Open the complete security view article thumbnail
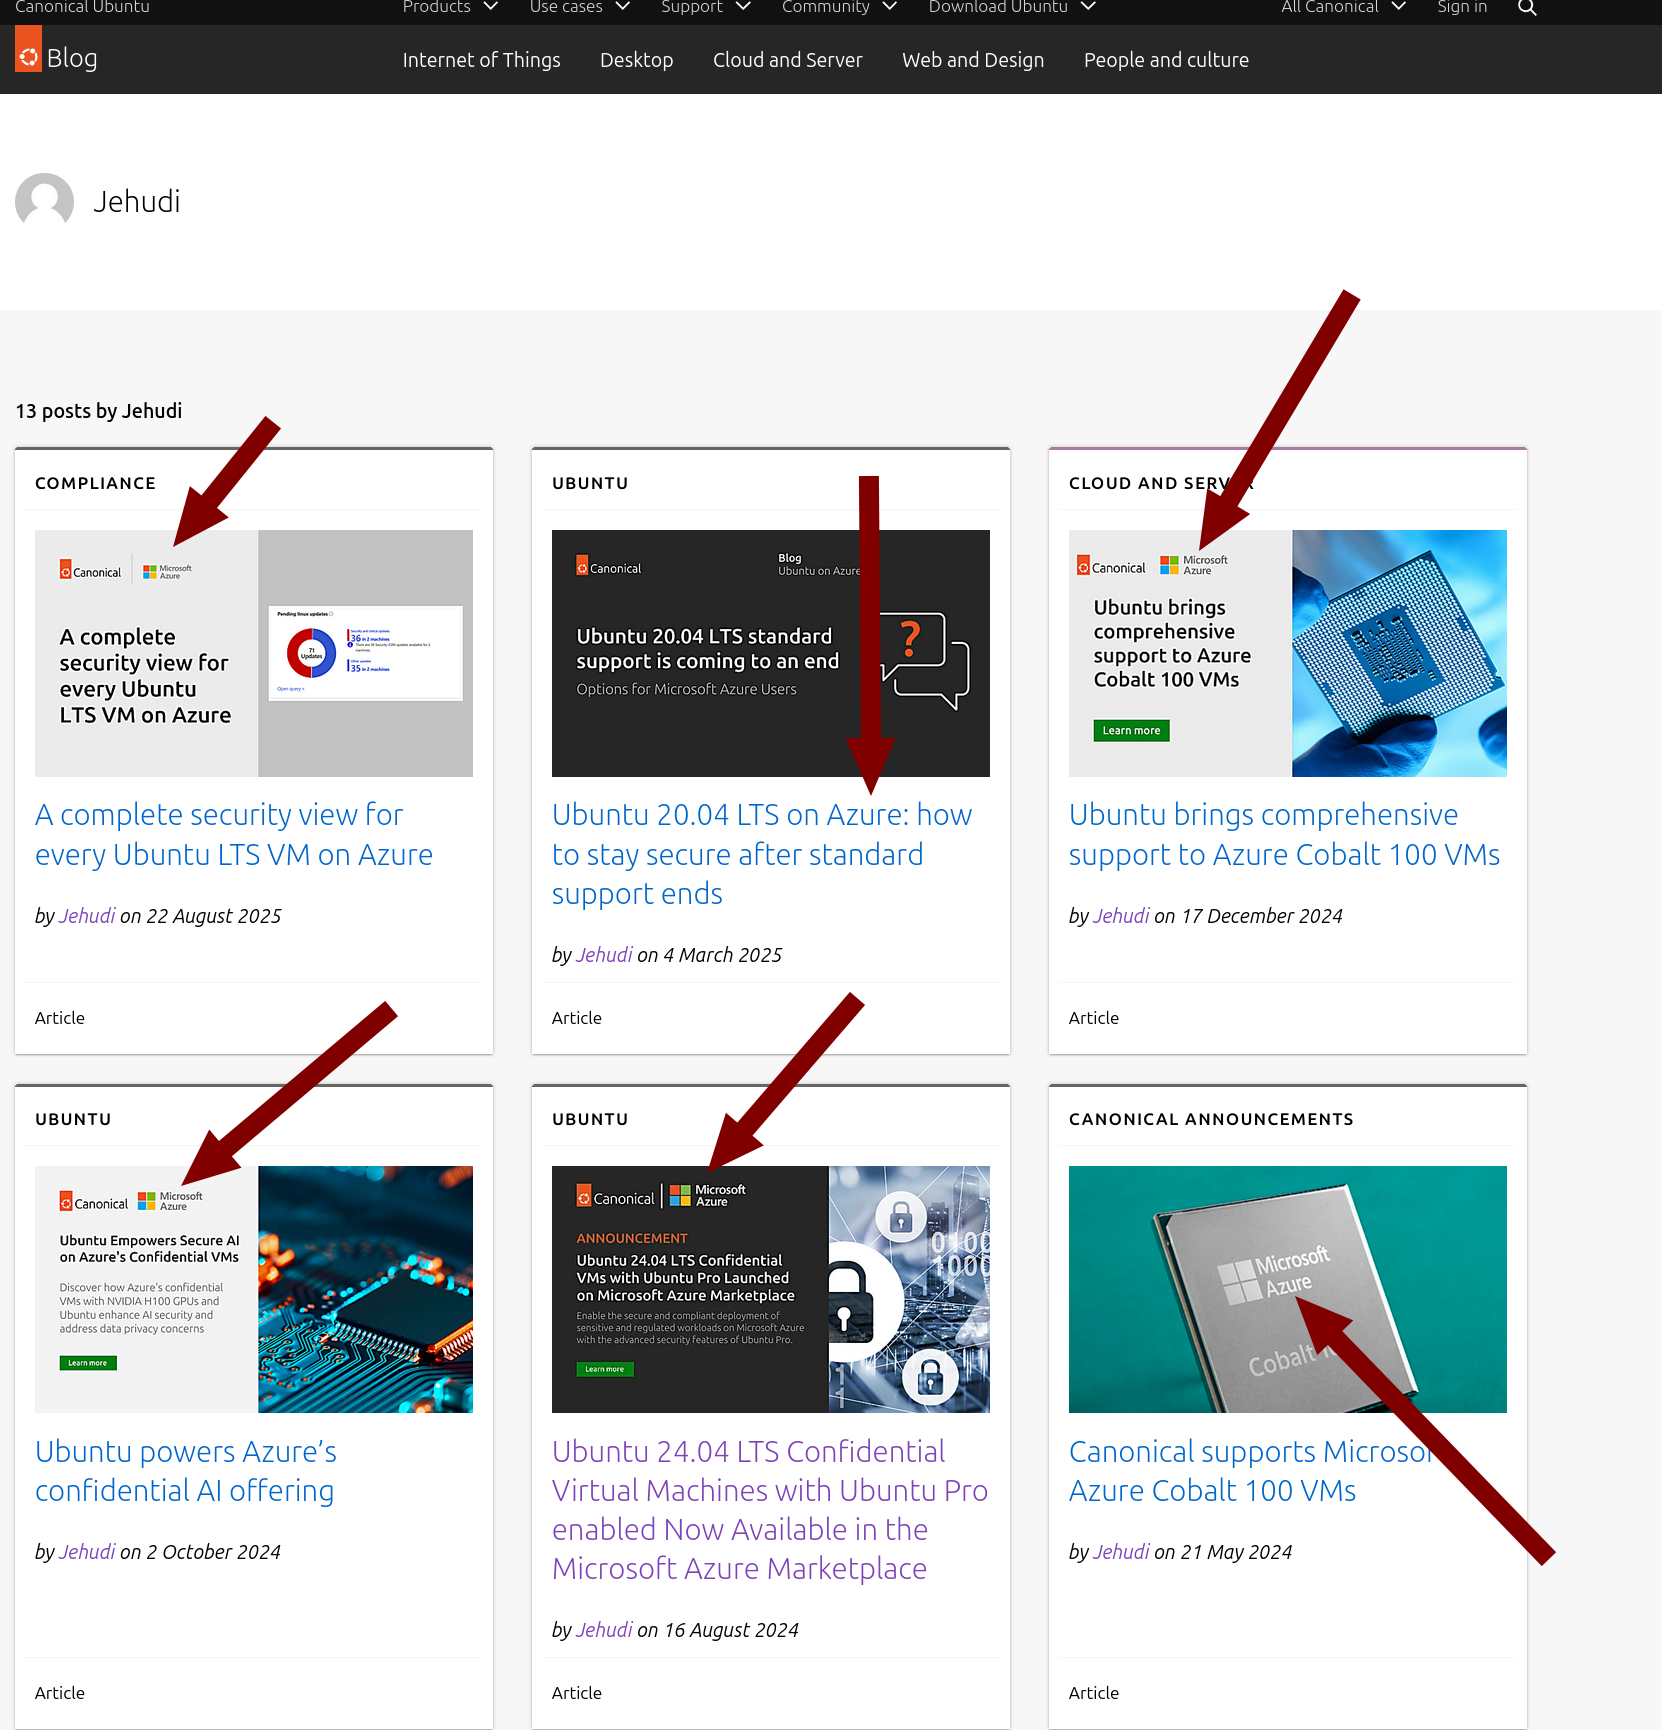The width and height of the screenshot is (1662, 1730). coord(254,653)
